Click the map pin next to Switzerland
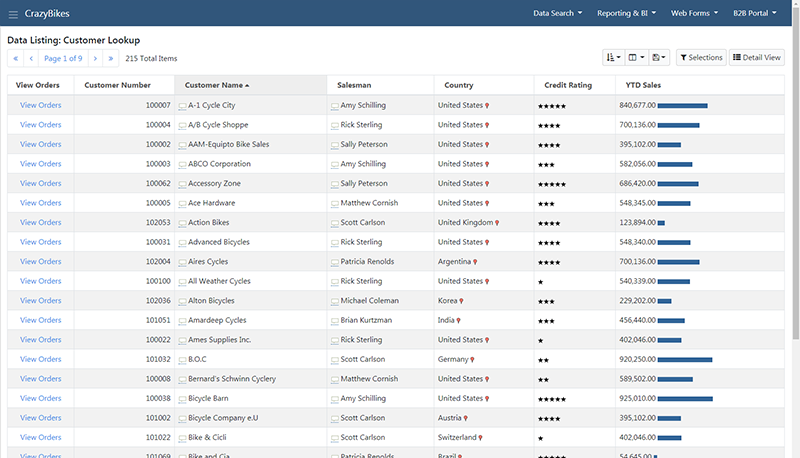Viewport: 800px width, 458px height. click(x=480, y=438)
